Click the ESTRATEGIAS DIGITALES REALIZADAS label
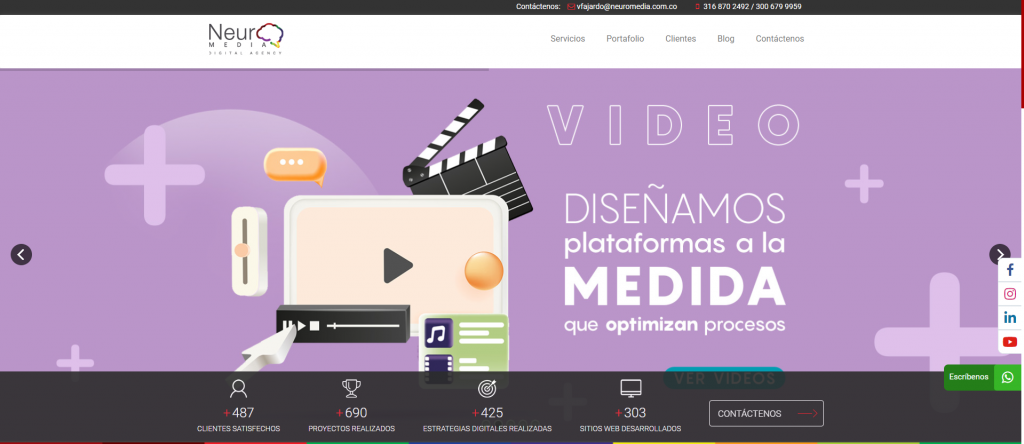This screenshot has width=1024, height=444. (x=487, y=429)
